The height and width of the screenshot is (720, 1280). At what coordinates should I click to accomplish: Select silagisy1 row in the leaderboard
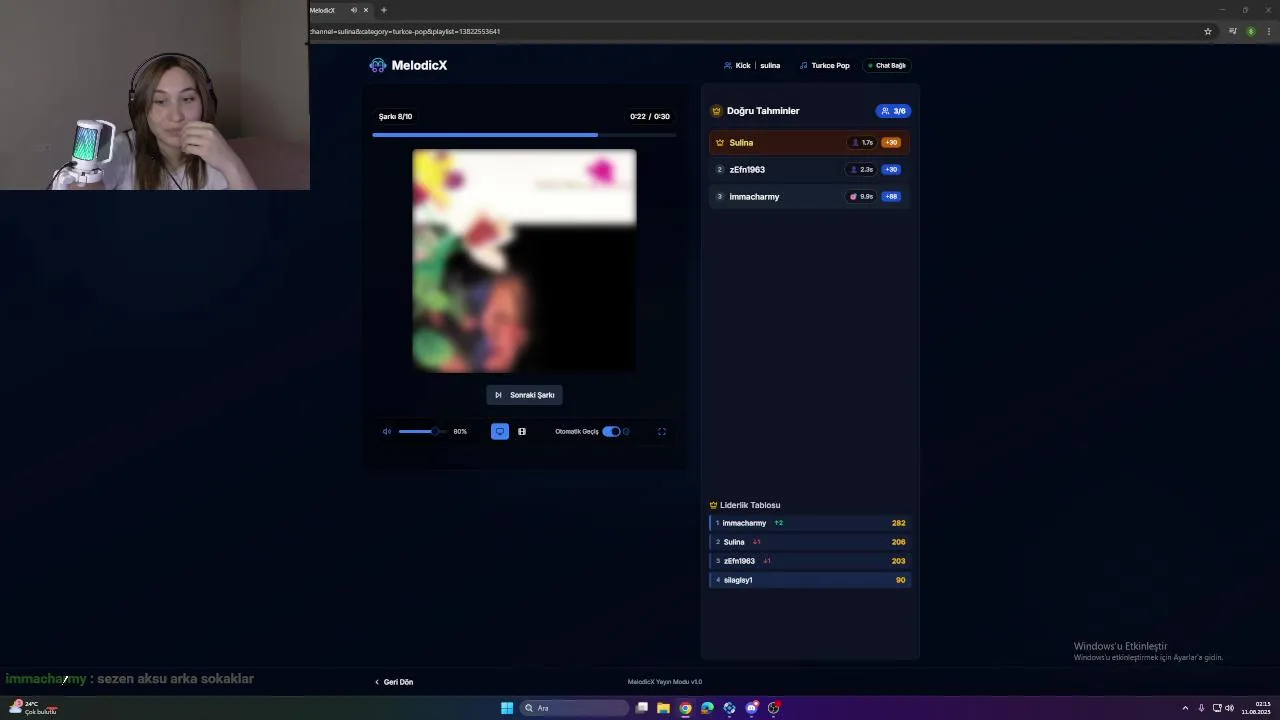click(810, 580)
